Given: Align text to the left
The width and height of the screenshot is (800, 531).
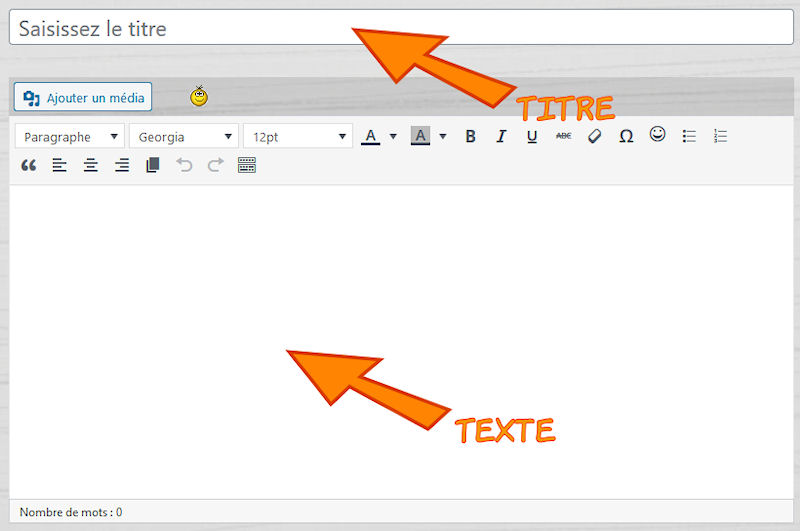Looking at the screenshot, I should (x=60, y=165).
